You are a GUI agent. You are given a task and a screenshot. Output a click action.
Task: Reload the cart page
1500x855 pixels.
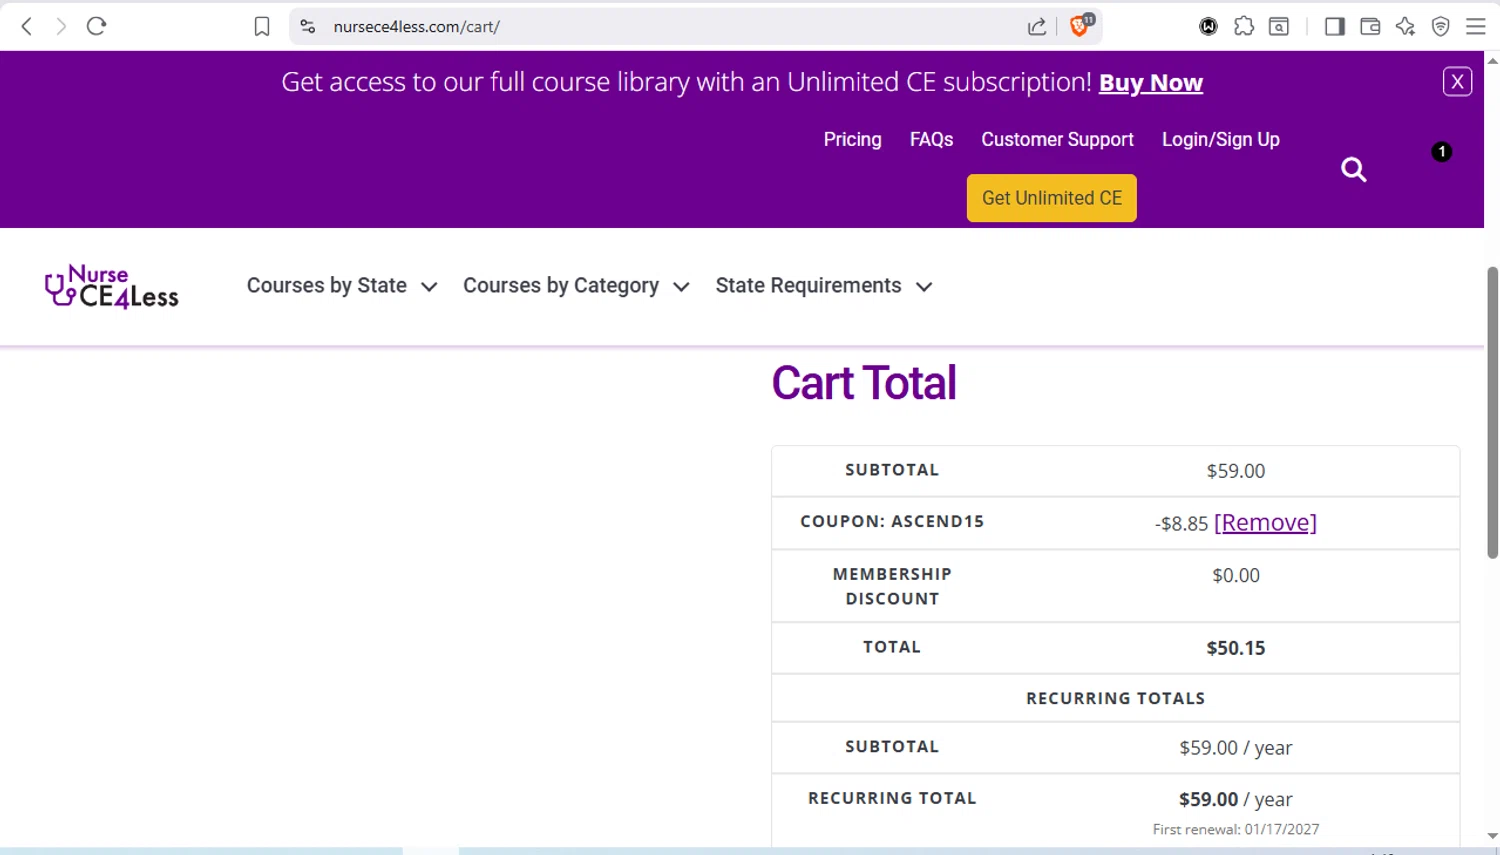tap(96, 26)
